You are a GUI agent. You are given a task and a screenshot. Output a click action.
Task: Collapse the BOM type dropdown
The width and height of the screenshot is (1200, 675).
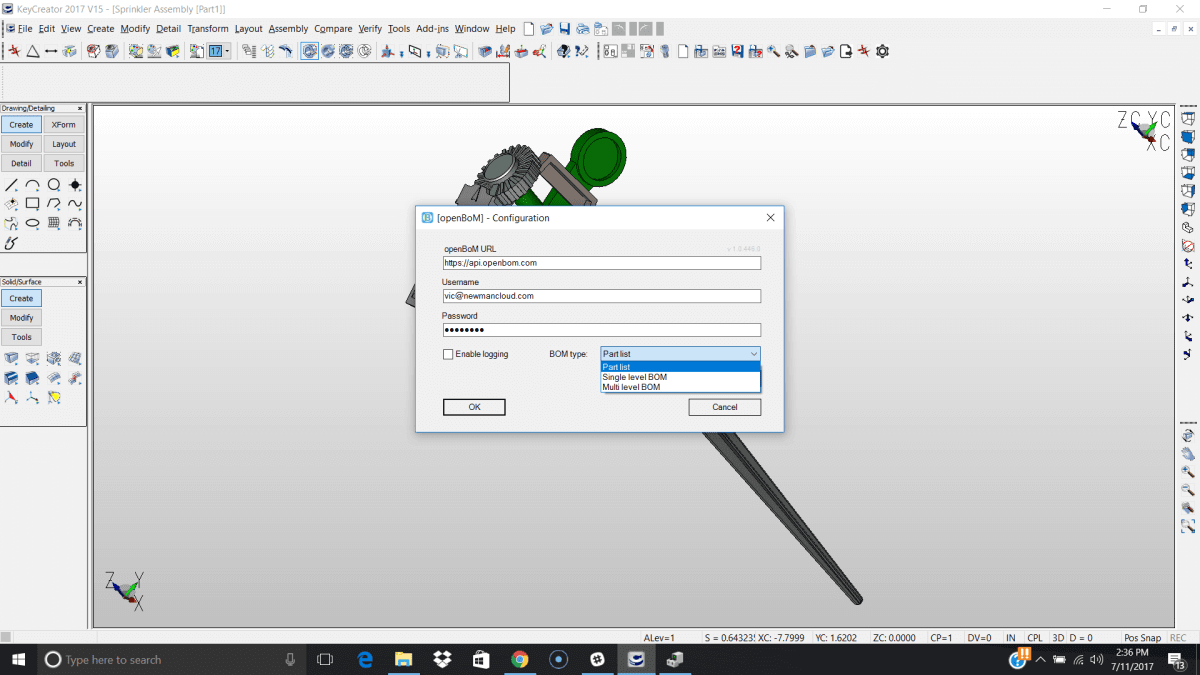pos(753,354)
